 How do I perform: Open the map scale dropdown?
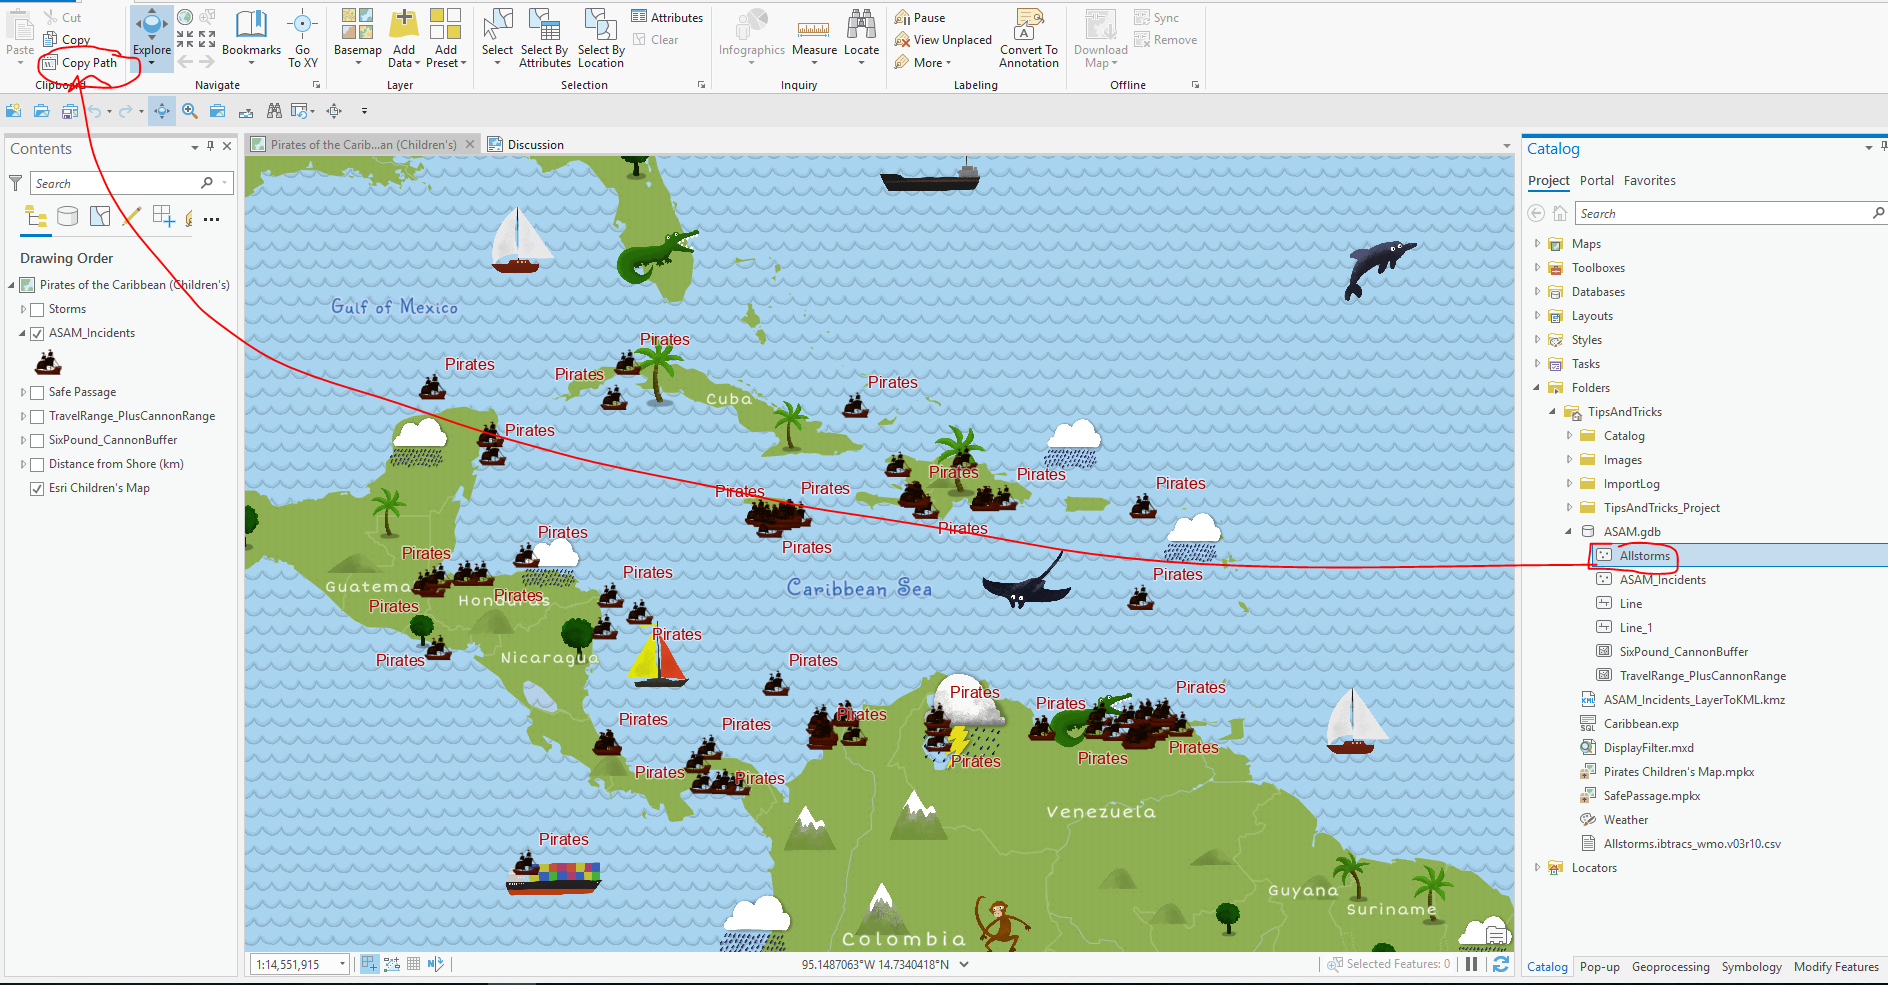[342, 964]
